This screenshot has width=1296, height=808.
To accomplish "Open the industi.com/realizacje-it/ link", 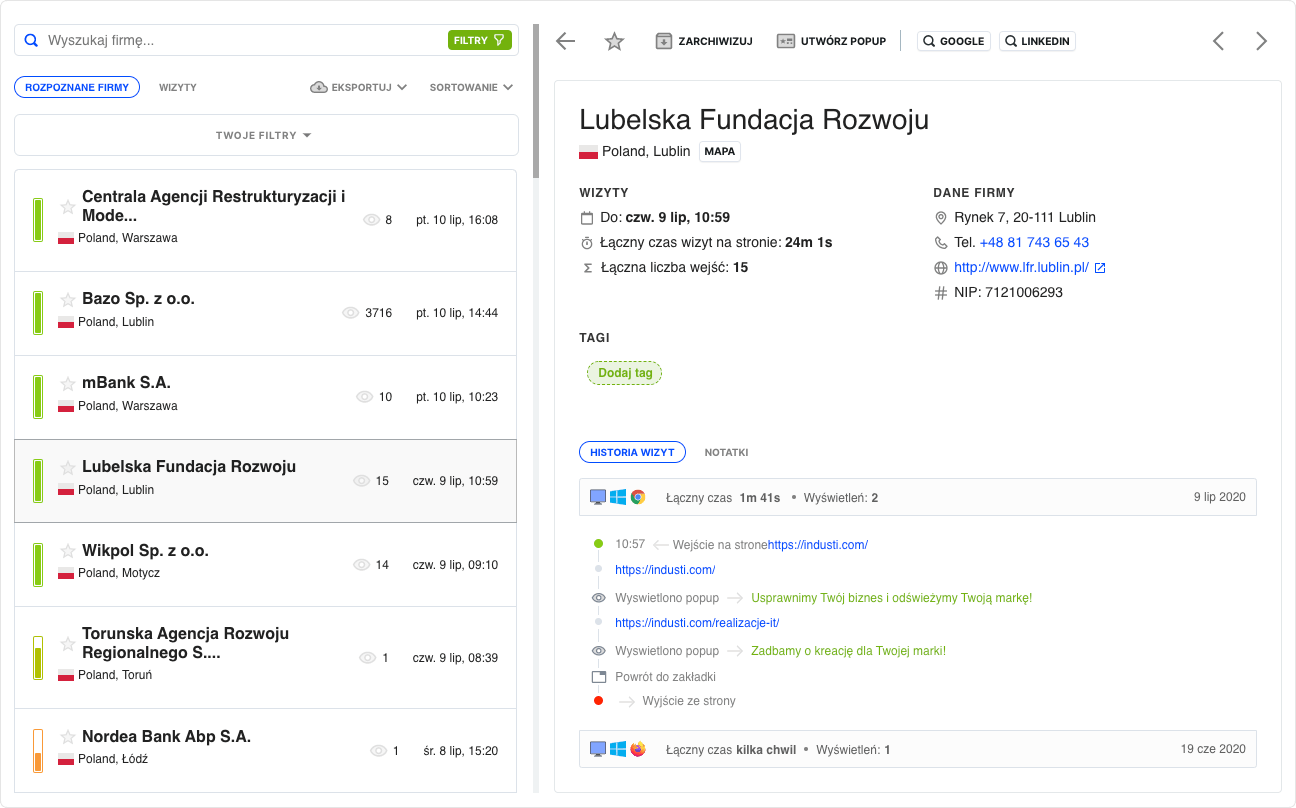I will coord(697,622).
